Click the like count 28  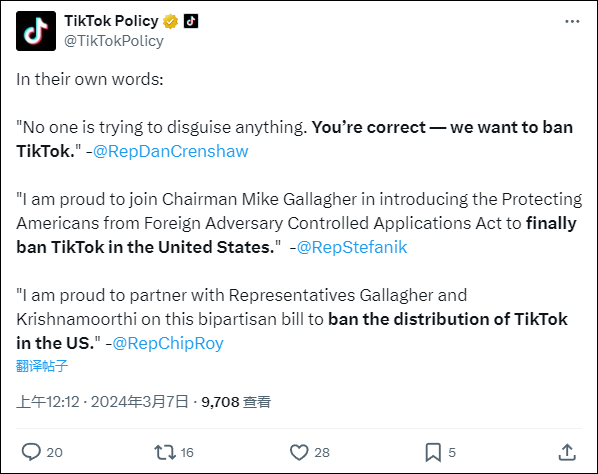[x=322, y=453]
